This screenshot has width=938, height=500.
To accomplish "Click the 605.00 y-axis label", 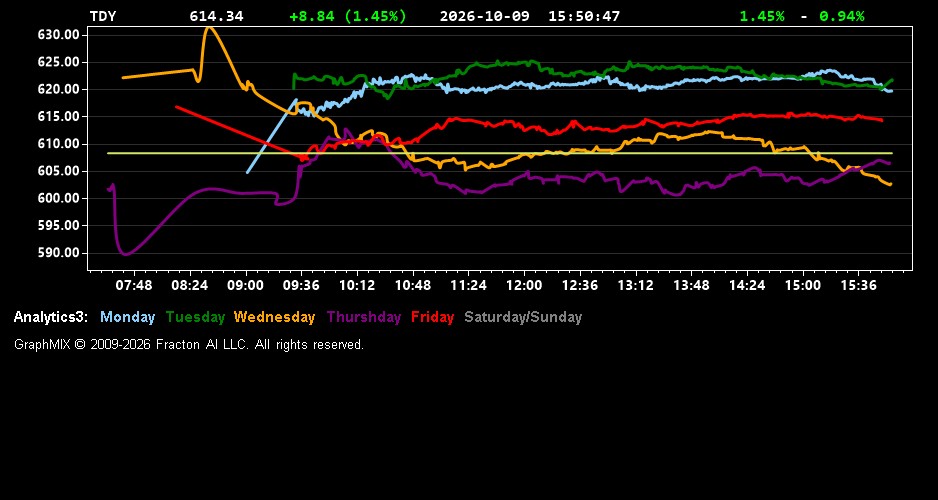I will pos(59,171).
